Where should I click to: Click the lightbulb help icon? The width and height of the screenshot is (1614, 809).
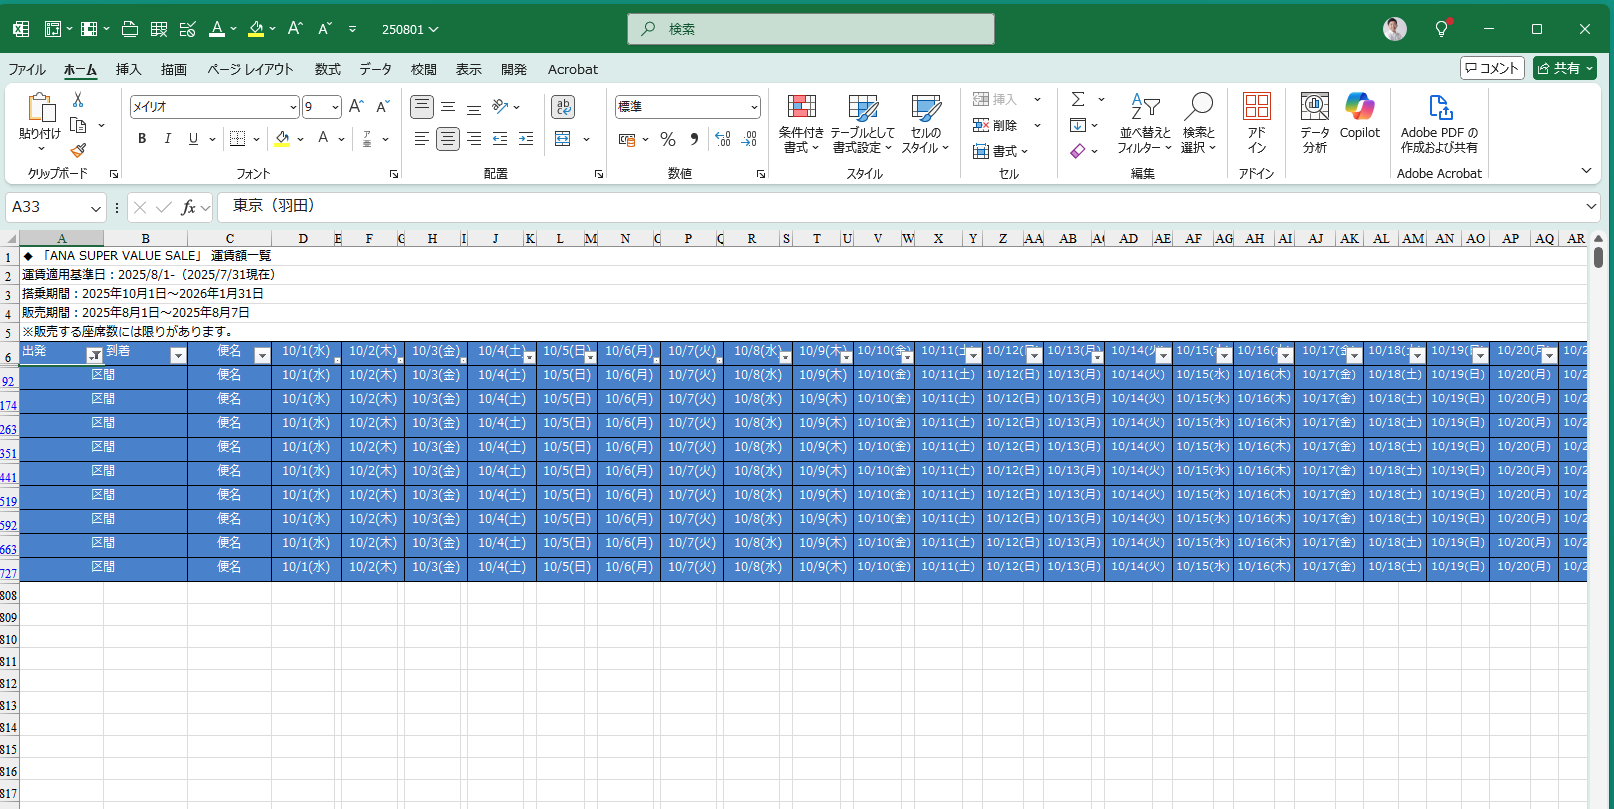(x=1441, y=29)
